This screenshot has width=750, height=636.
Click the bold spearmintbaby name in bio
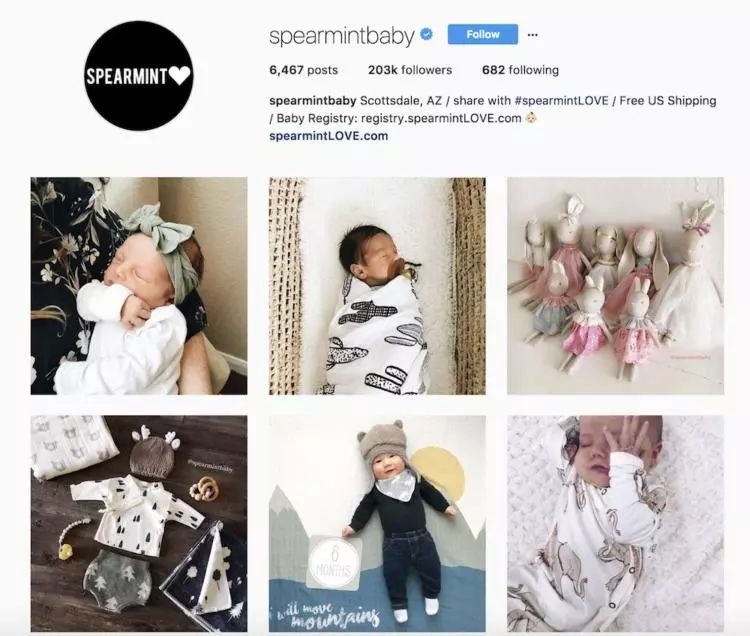312,101
